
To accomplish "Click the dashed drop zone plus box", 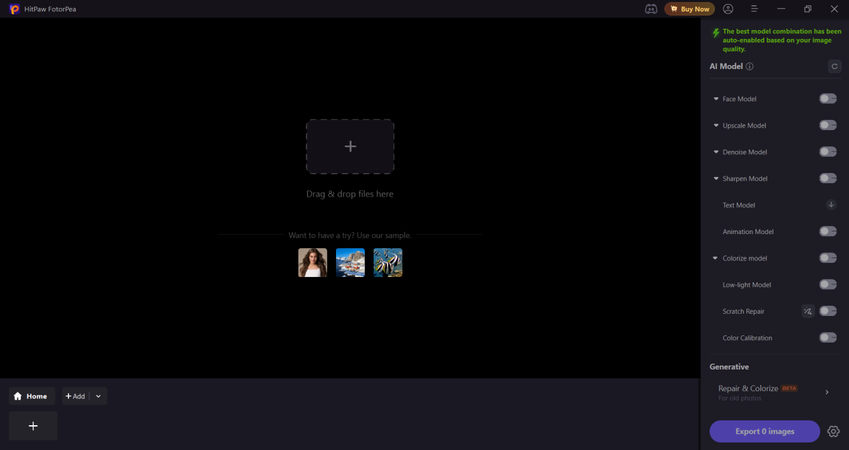I will pos(350,146).
